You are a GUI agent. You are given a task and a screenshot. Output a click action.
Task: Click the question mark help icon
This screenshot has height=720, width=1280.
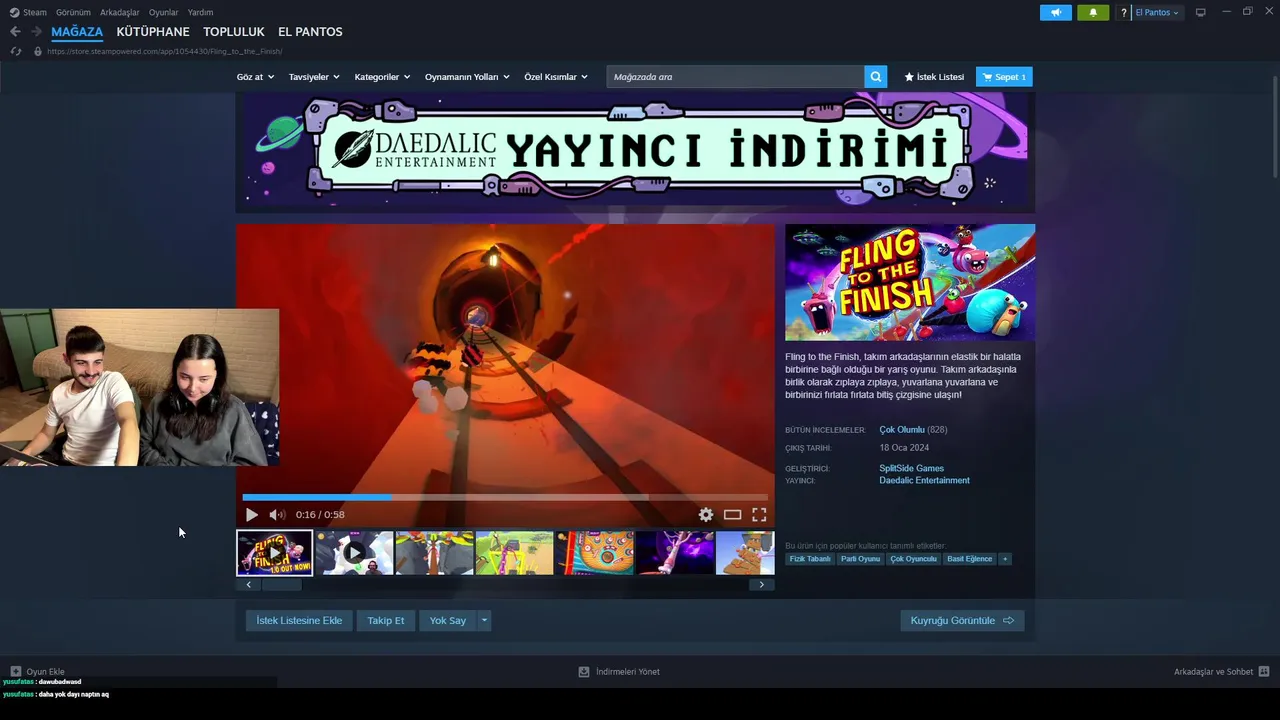tap(1123, 12)
